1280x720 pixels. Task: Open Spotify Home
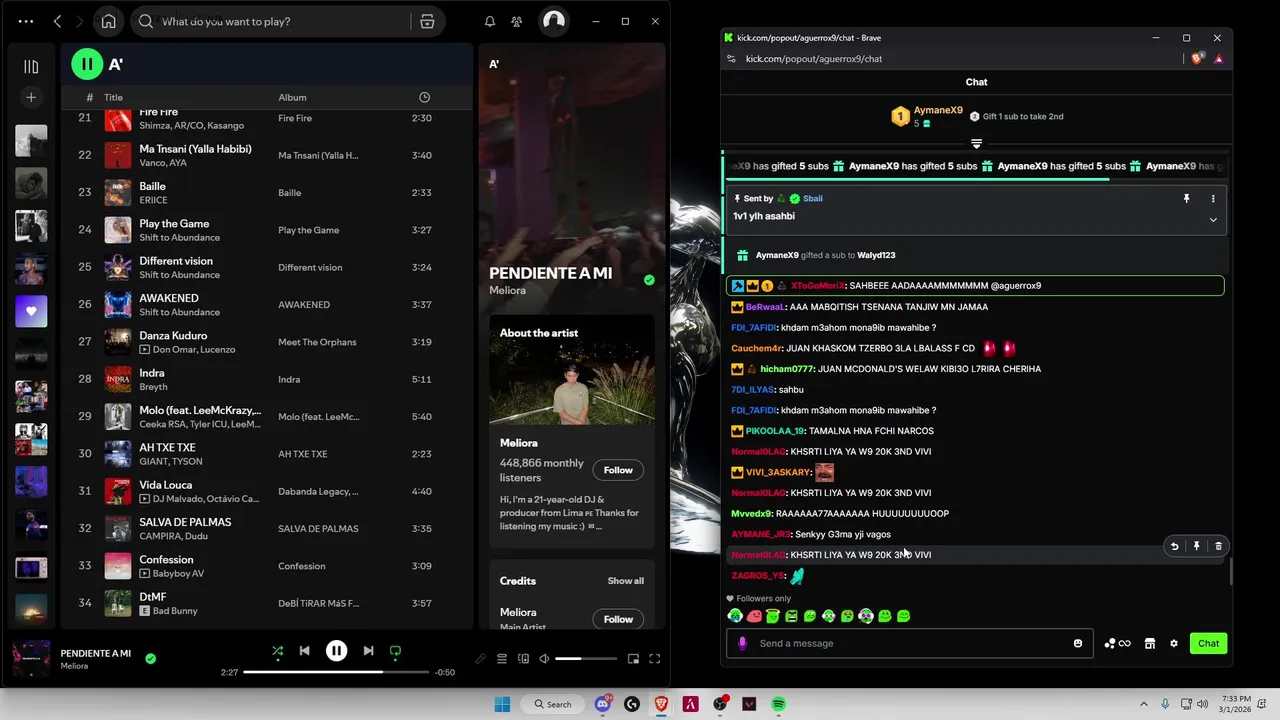point(108,21)
